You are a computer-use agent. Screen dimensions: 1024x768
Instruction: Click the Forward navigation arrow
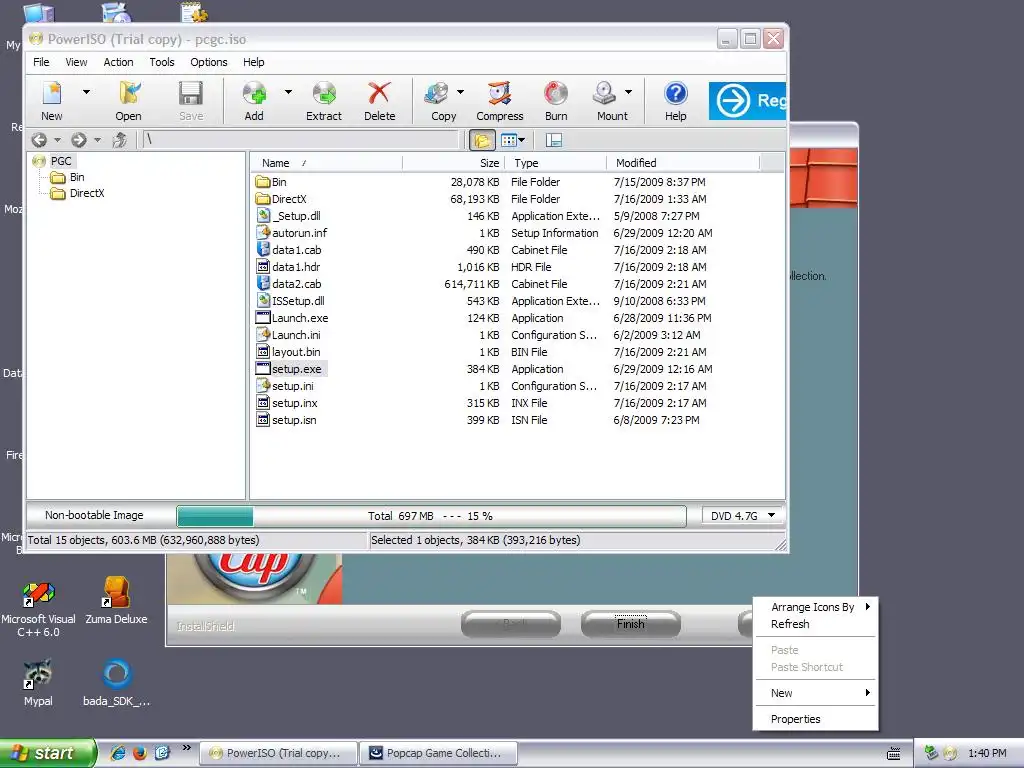pos(79,140)
